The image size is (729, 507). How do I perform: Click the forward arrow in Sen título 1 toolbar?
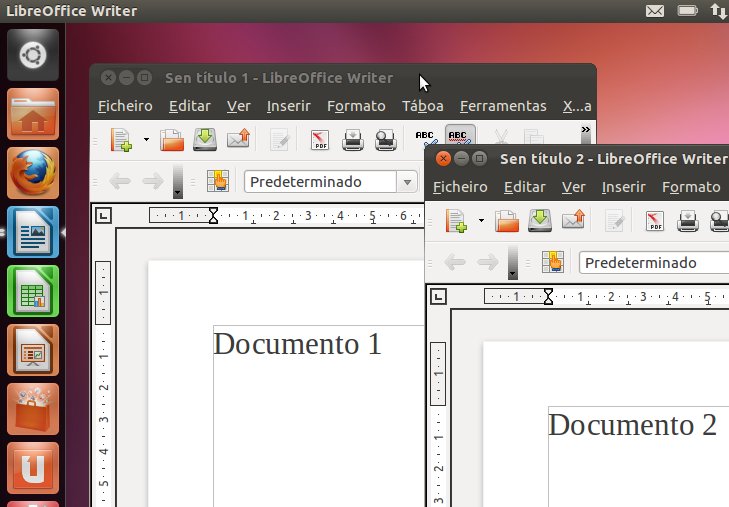[152, 181]
